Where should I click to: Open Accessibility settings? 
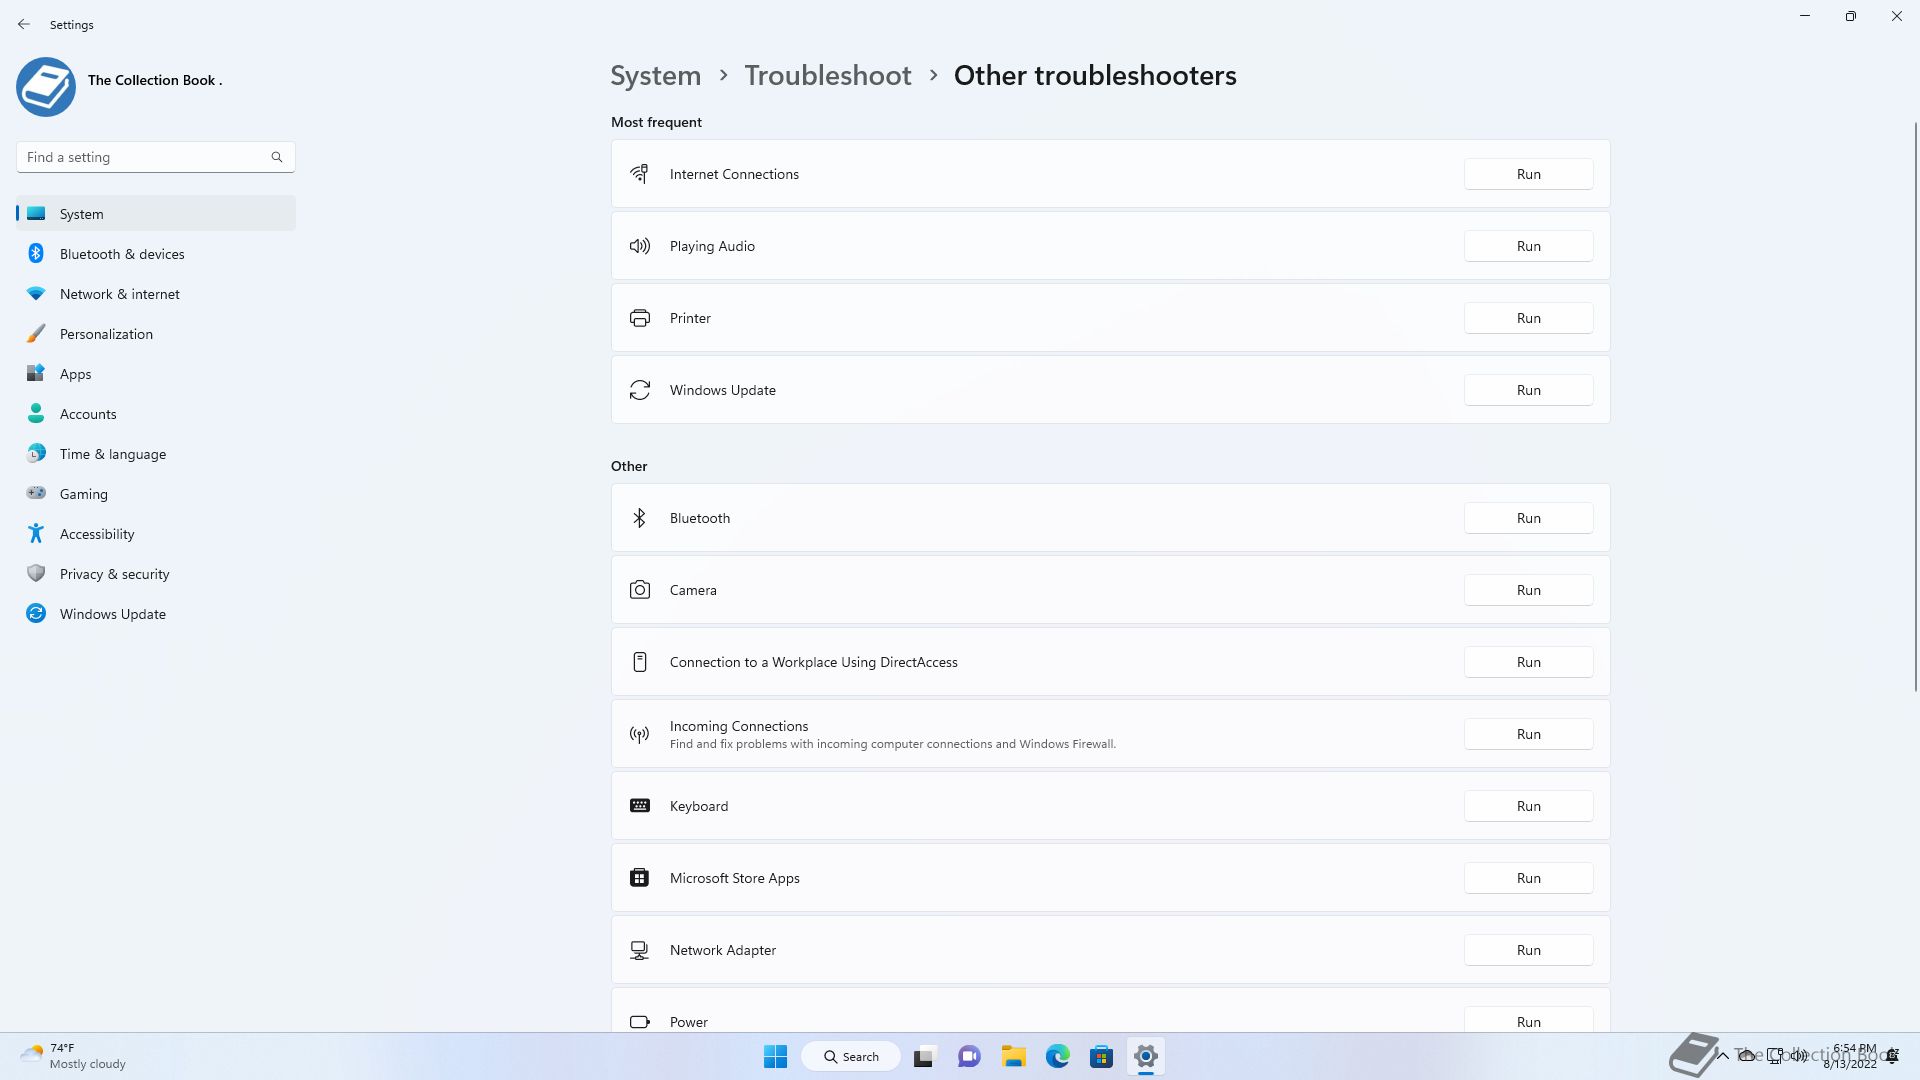[156, 534]
